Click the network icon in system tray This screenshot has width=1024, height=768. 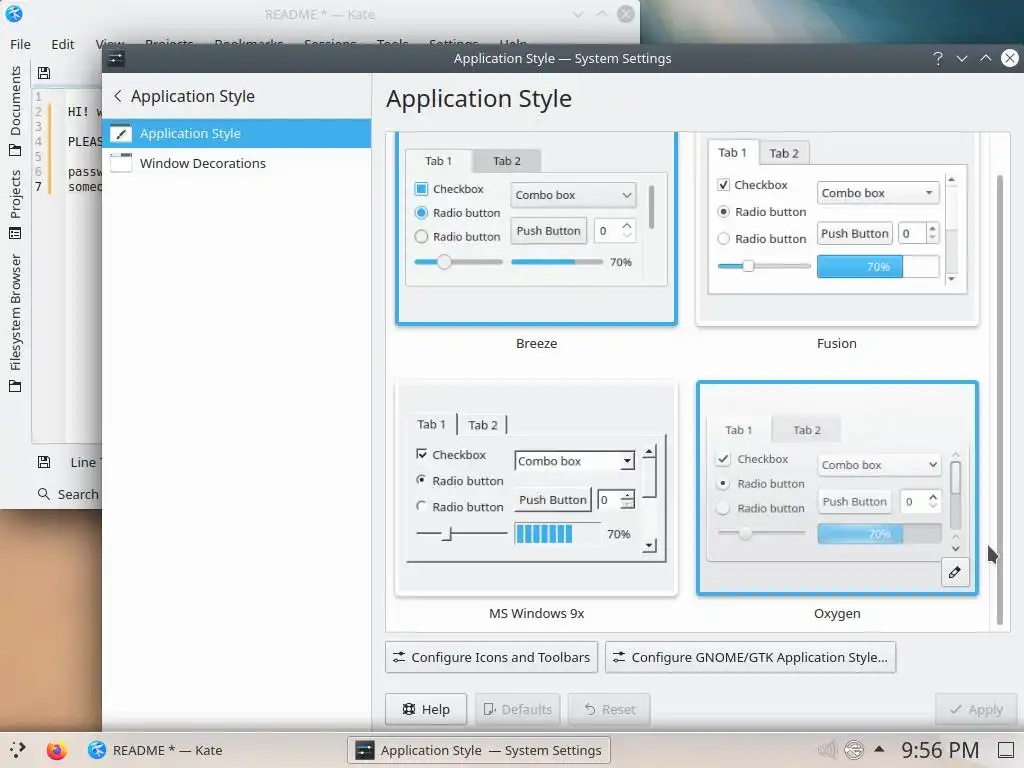(854, 750)
